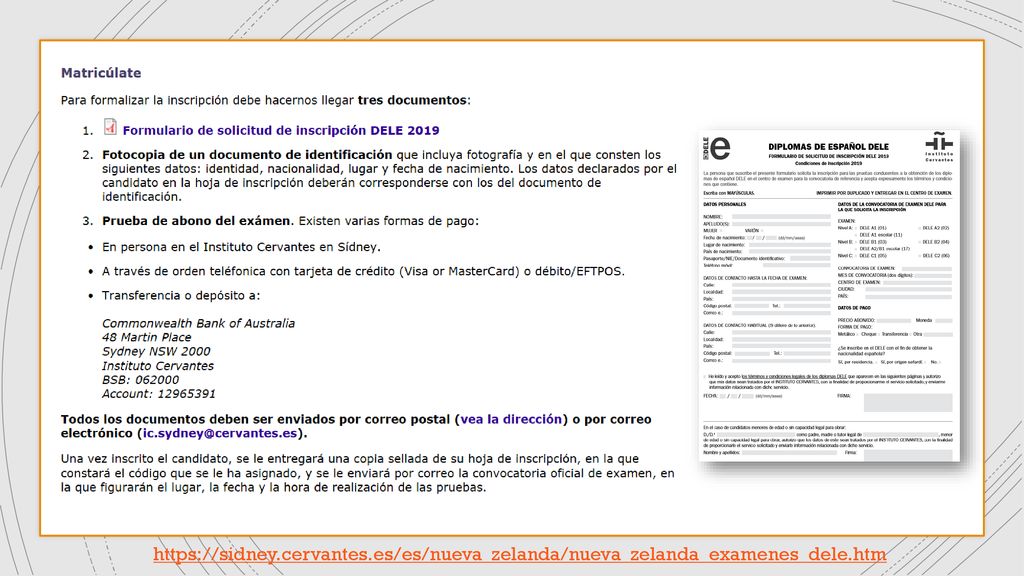Select 'Commonwealth Bank of Australia' line
The width and height of the screenshot is (1024, 576).
[199, 323]
